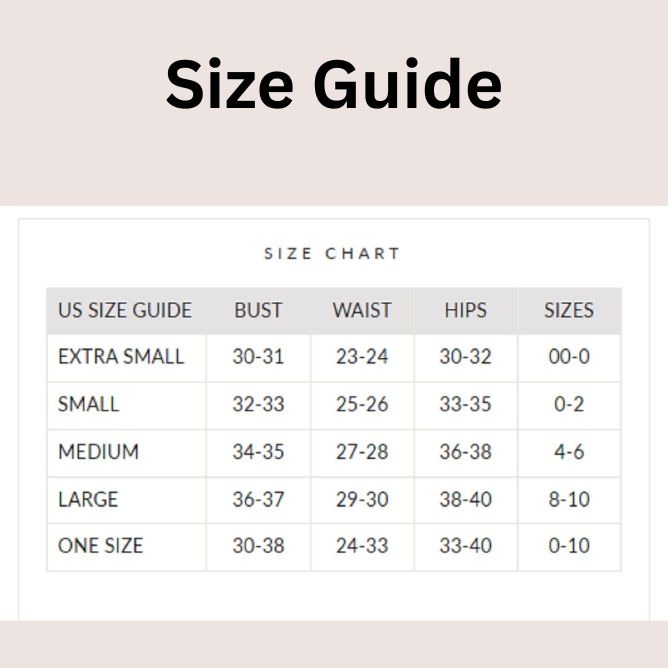Viewport: 668px width, 668px height.
Task: Click the 8-10 sizes cell
Action: [x=569, y=498]
